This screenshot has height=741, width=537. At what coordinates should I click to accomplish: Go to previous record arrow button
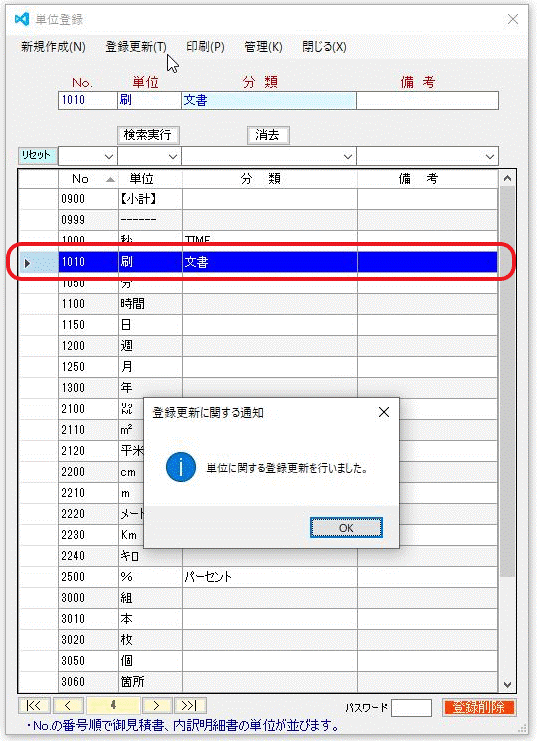pos(69,706)
